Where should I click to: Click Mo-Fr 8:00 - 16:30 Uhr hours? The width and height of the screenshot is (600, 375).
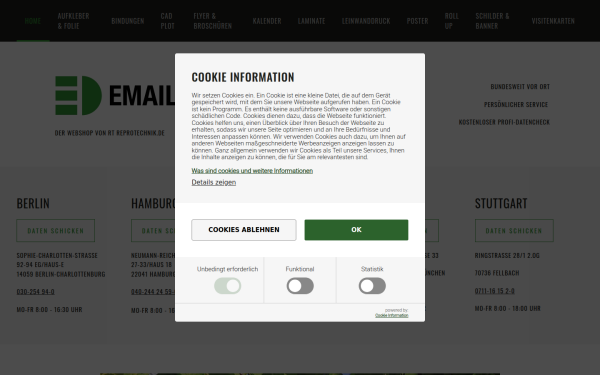pos(49,310)
